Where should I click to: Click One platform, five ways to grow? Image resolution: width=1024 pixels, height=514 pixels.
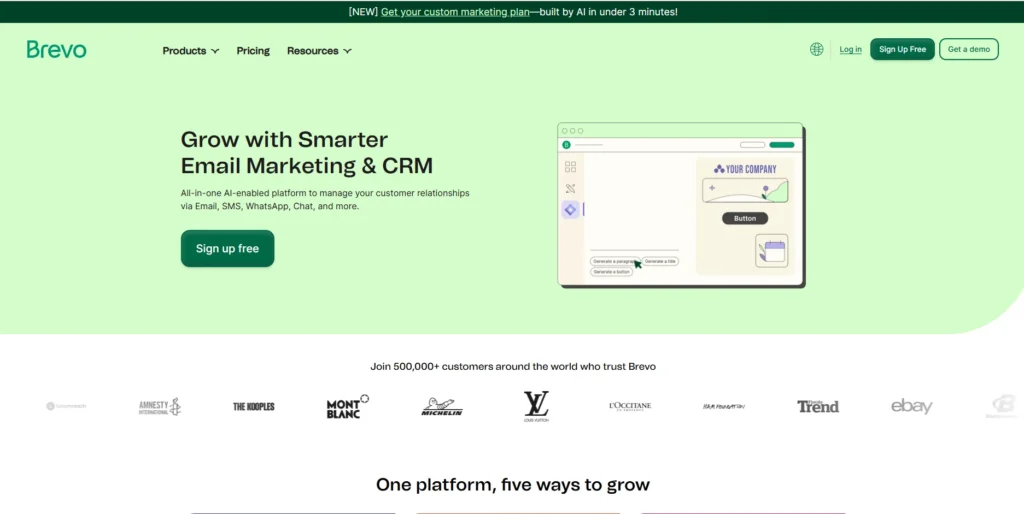(x=513, y=485)
